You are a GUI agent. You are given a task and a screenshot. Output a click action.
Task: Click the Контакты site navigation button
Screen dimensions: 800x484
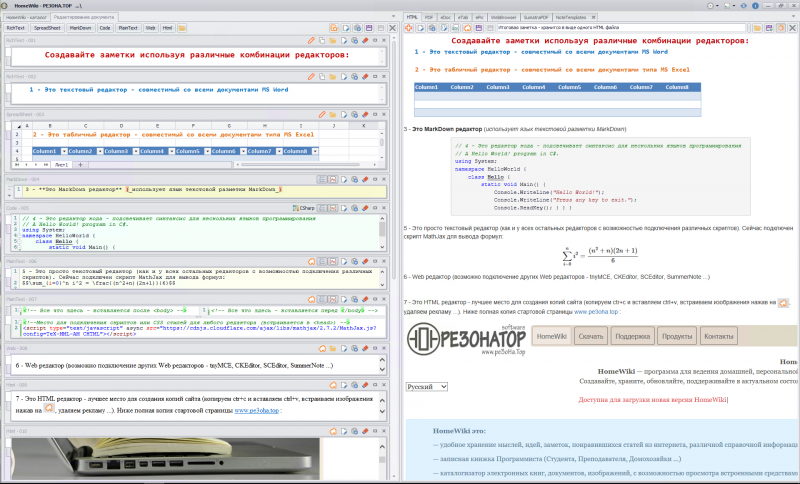pyautogui.click(x=718, y=337)
